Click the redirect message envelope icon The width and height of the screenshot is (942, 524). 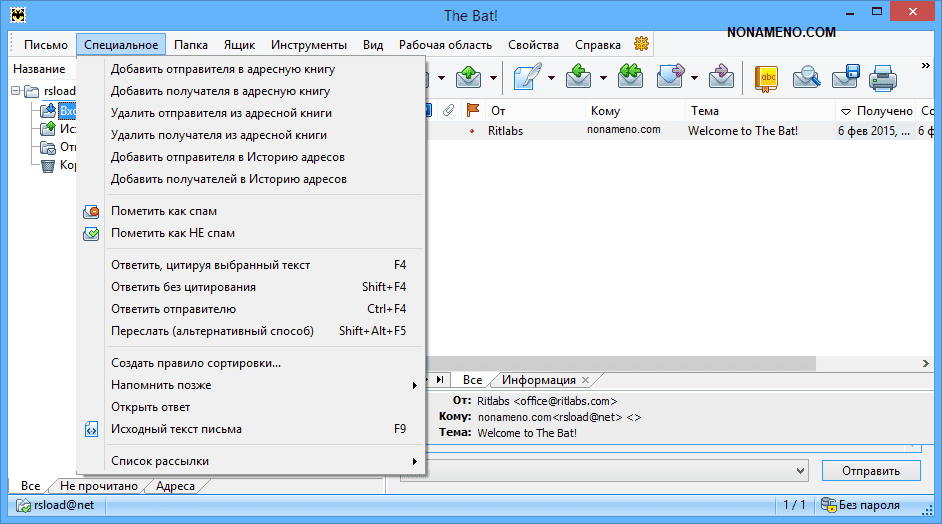coord(720,76)
